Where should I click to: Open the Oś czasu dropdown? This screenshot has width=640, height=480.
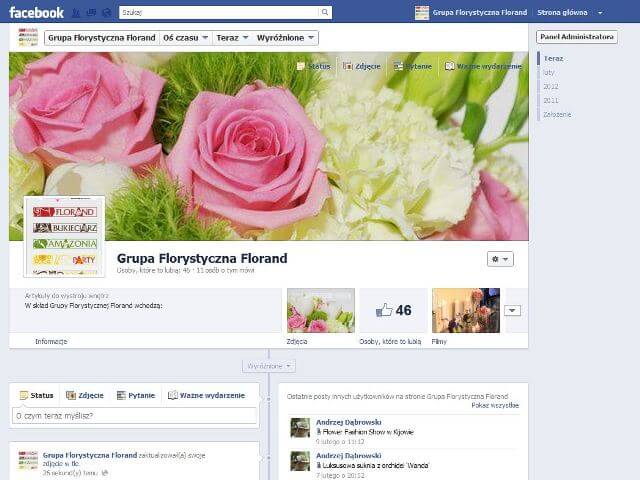click(x=186, y=38)
